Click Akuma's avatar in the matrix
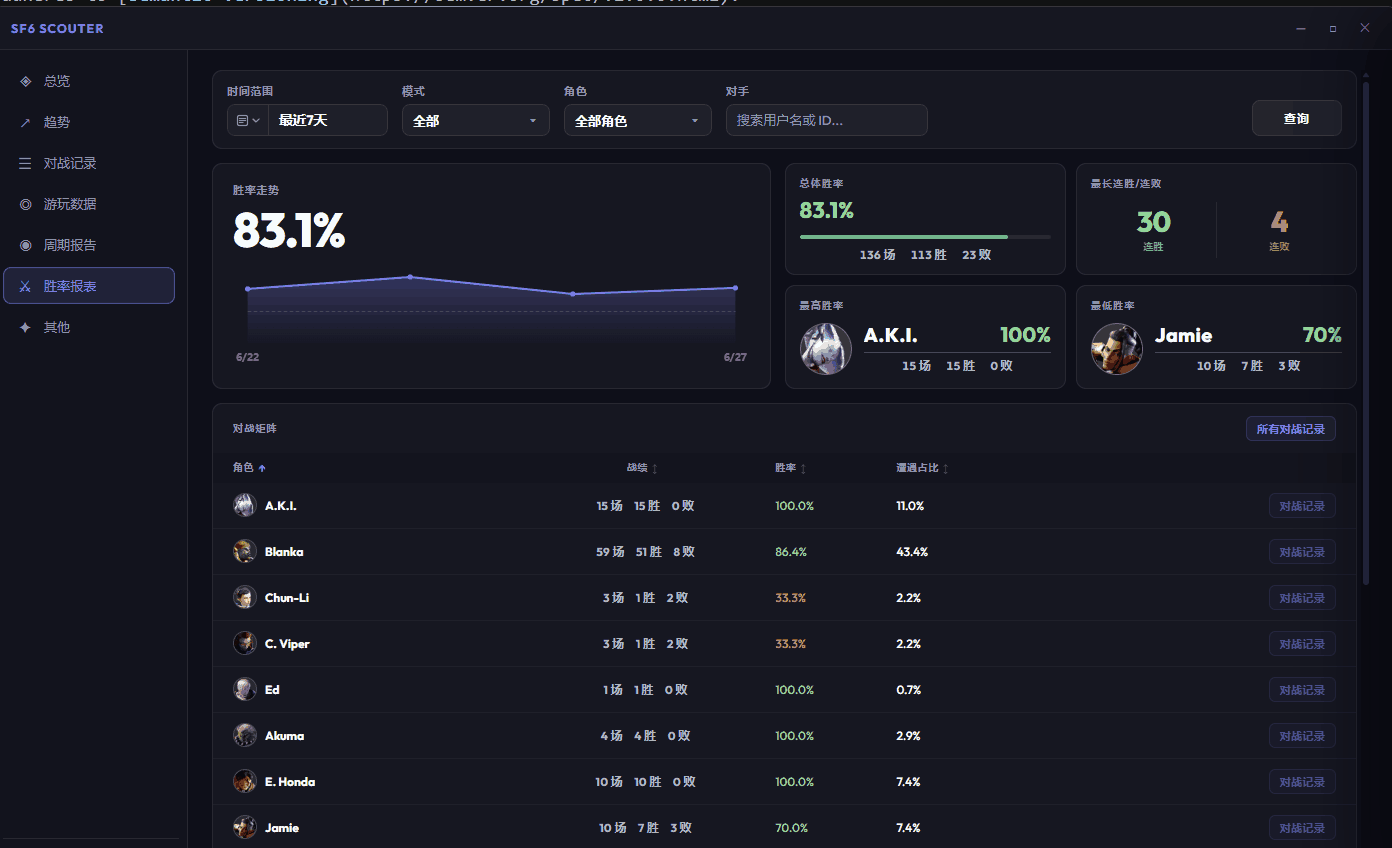This screenshot has width=1392, height=848. [x=245, y=736]
